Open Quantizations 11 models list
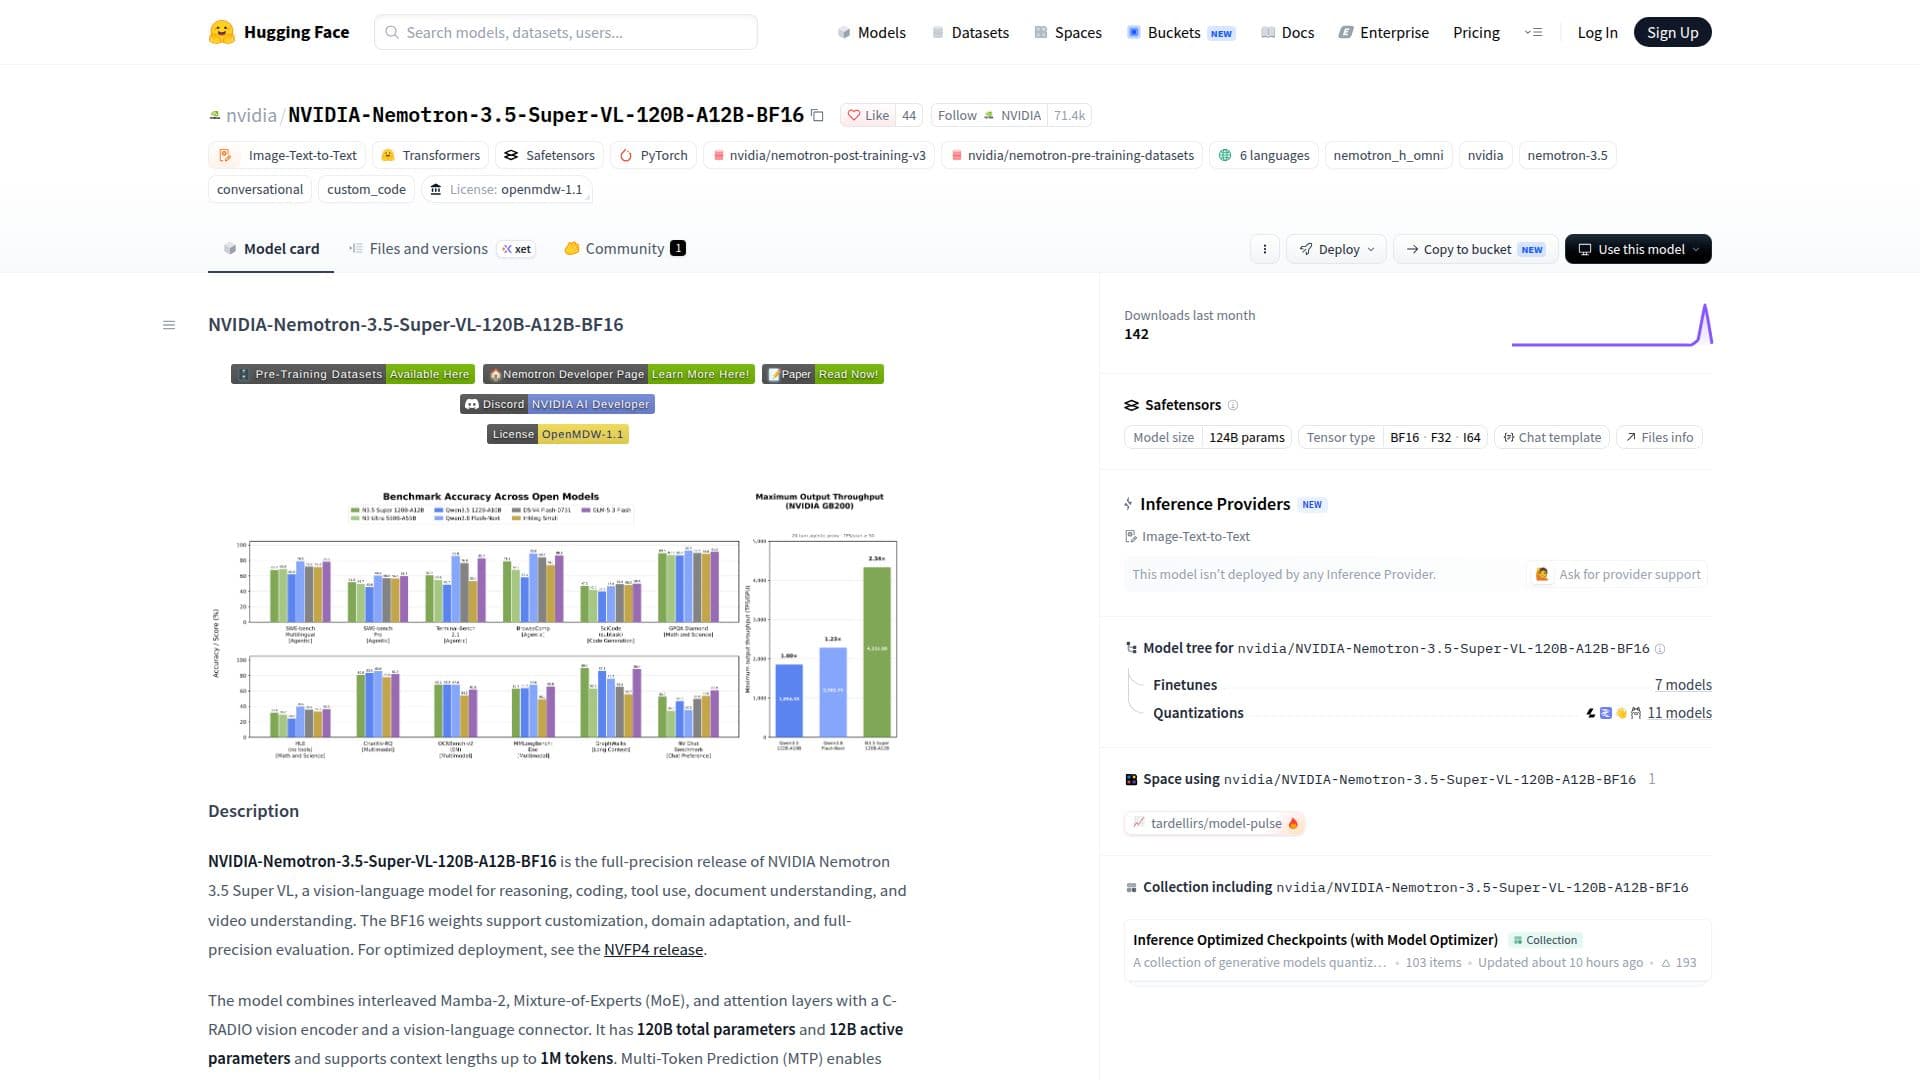Viewport: 1920px width, 1080px height. [x=1679, y=713]
